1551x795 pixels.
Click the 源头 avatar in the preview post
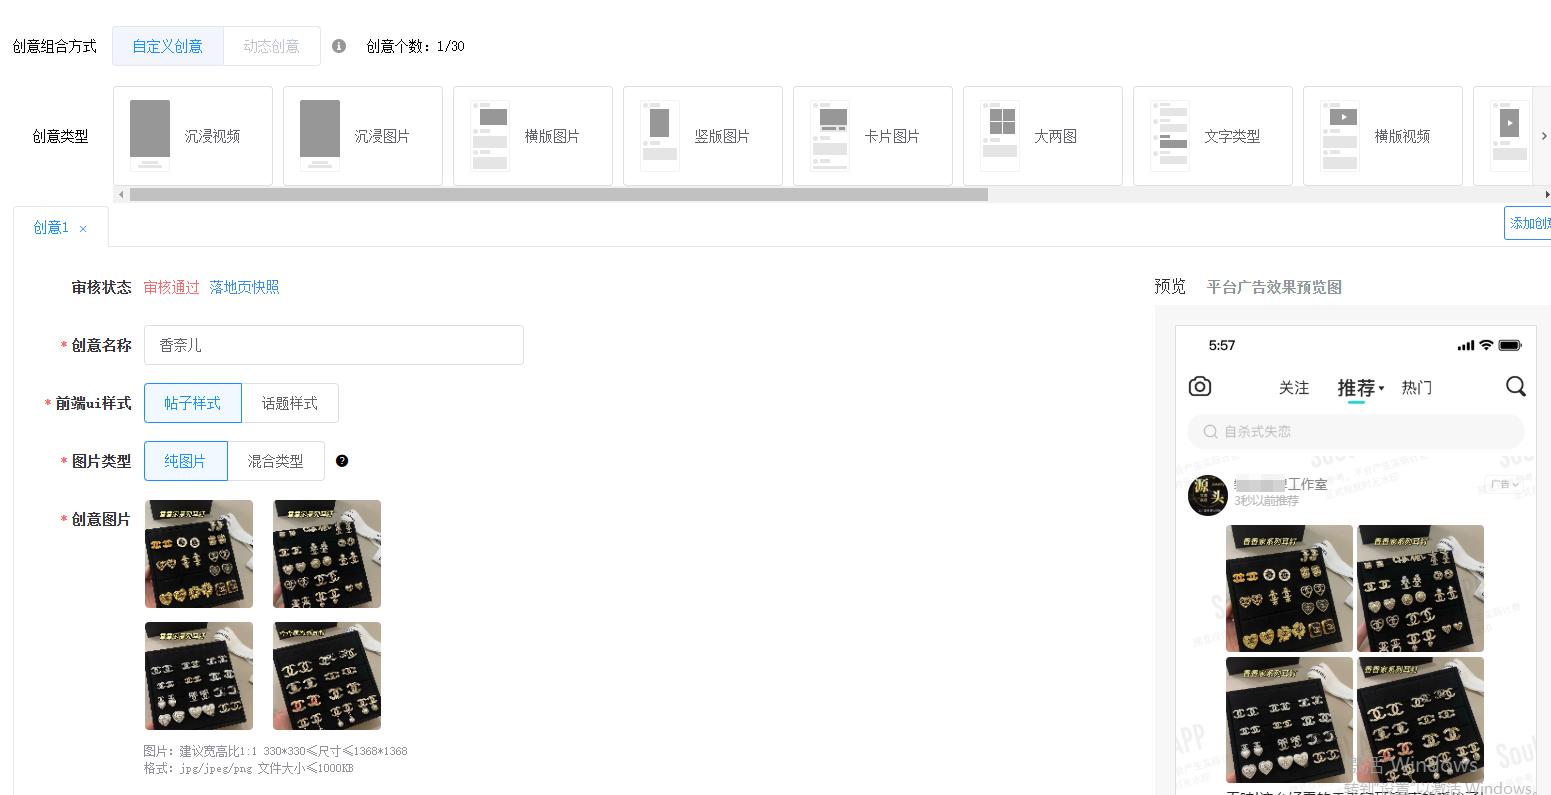click(1208, 495)
